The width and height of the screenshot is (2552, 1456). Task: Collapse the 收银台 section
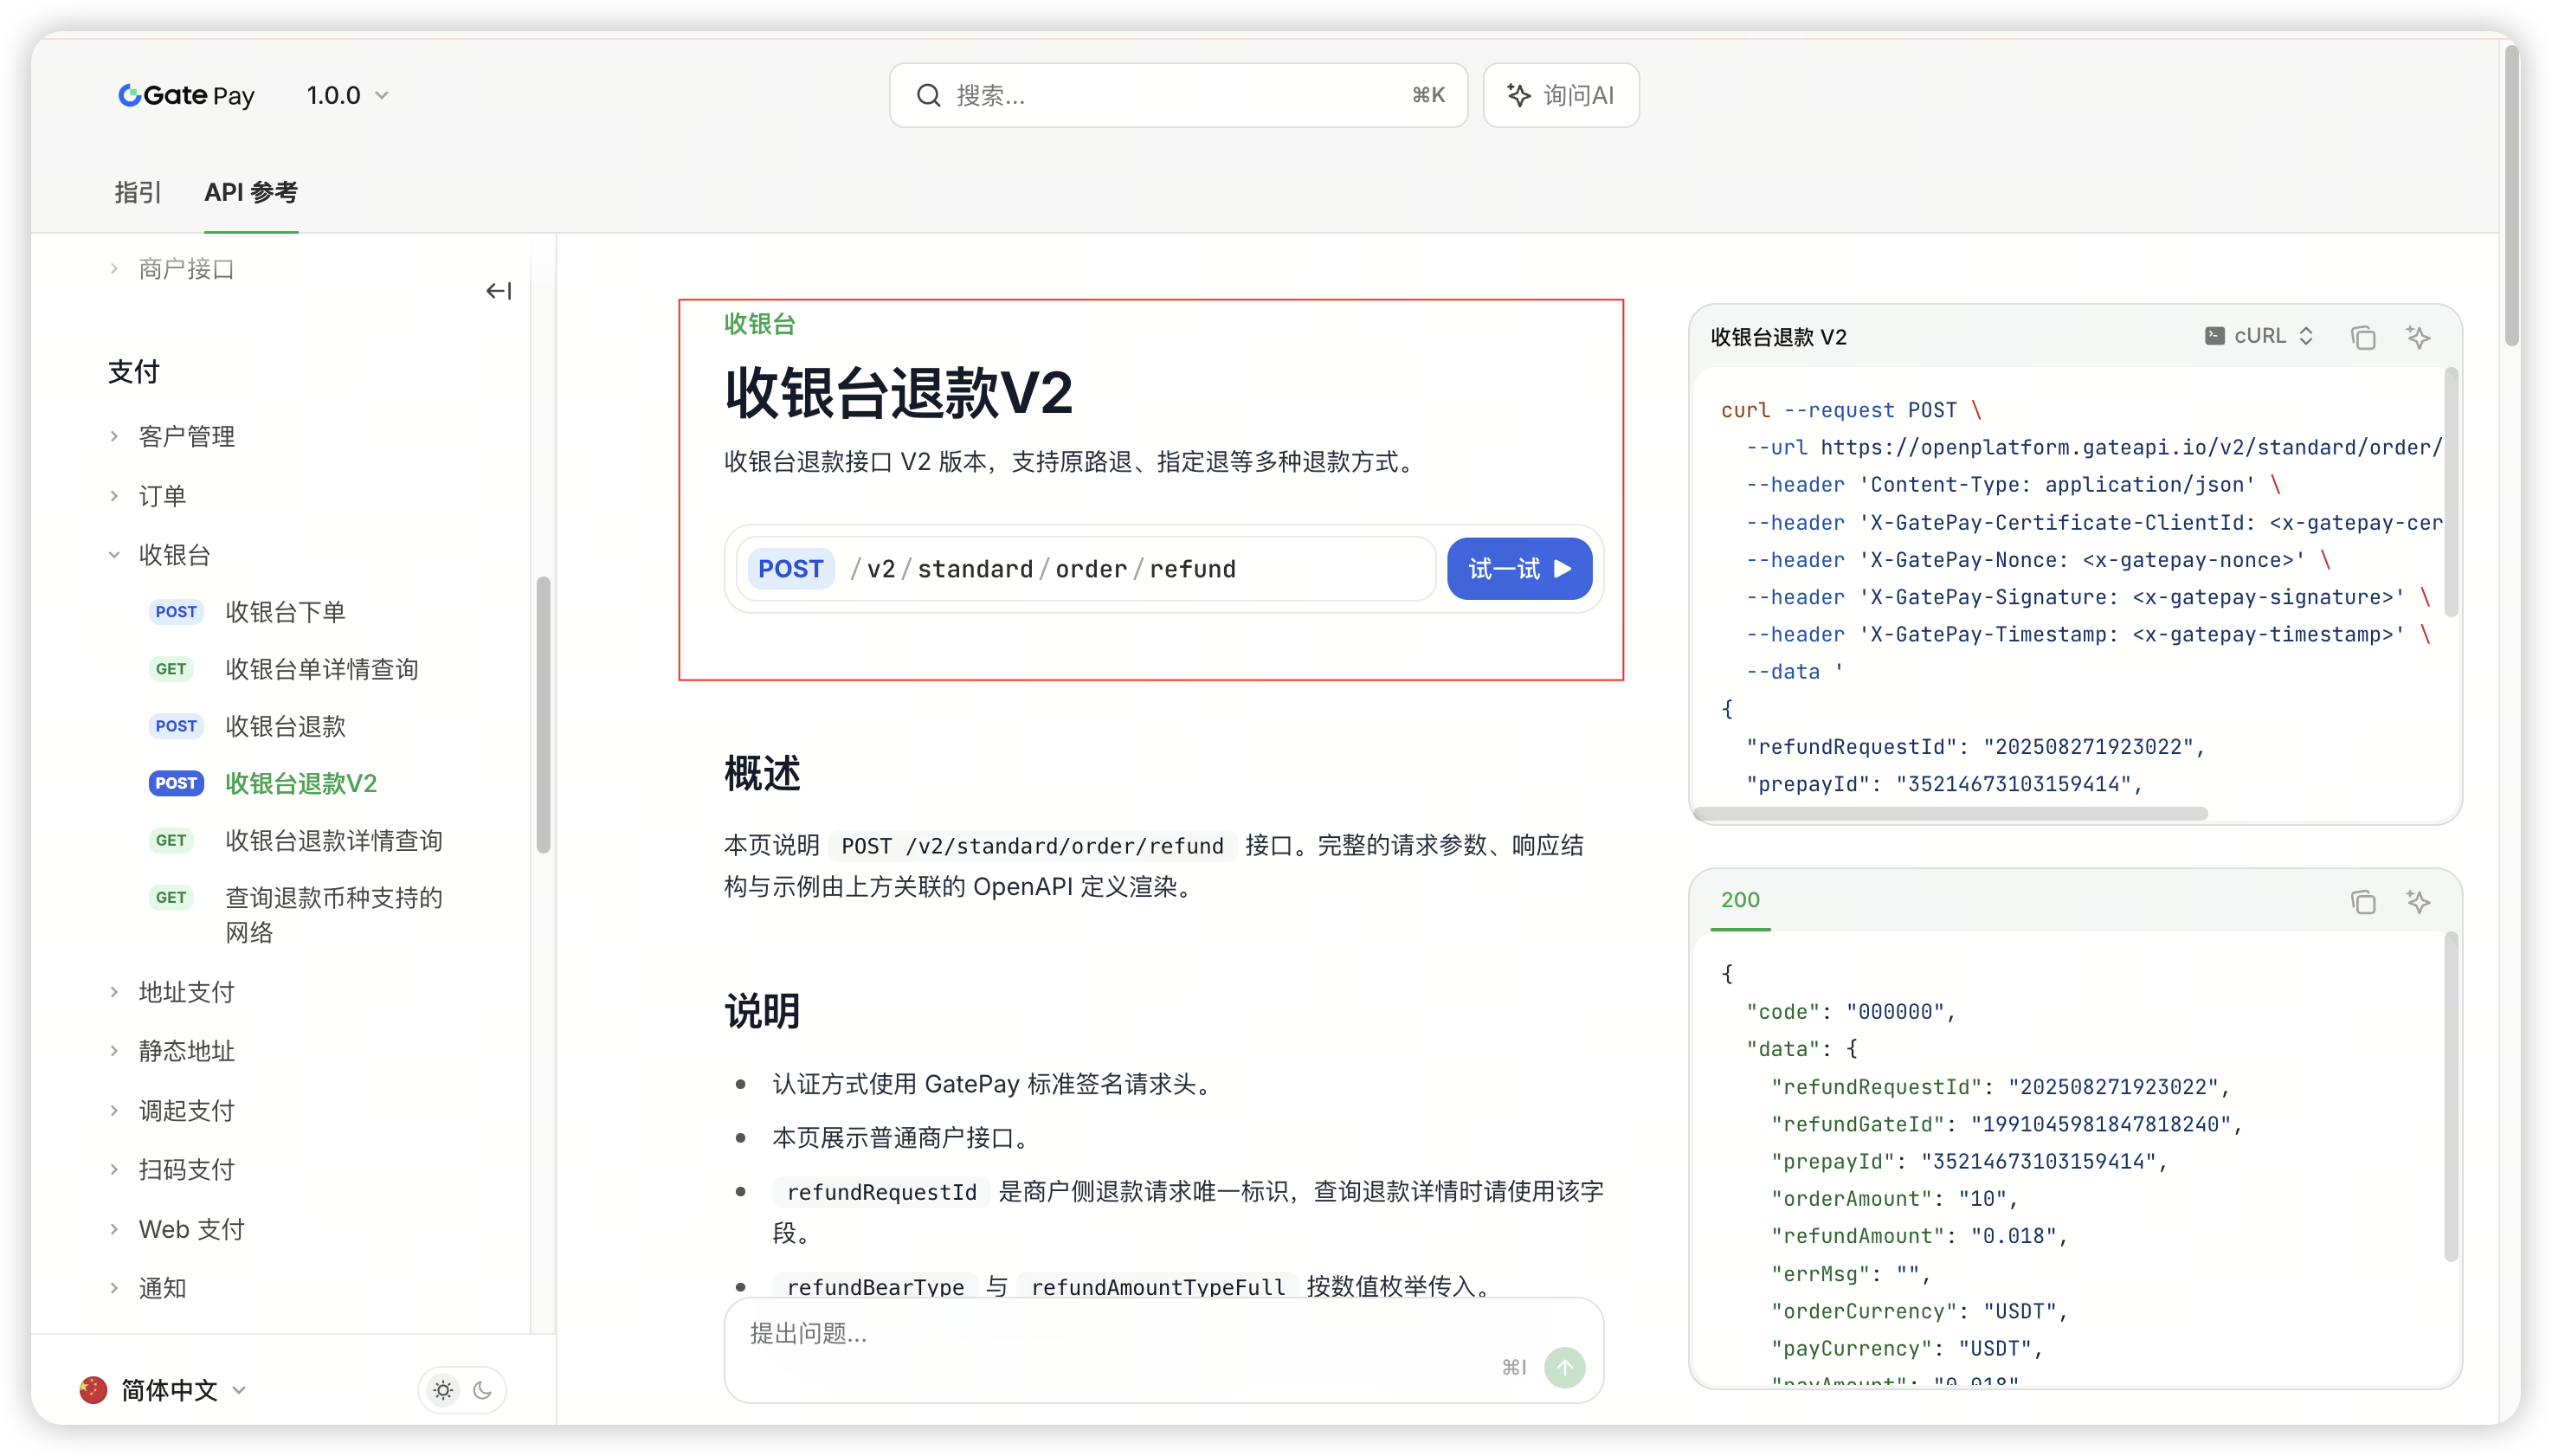click(x=160, y=555)
